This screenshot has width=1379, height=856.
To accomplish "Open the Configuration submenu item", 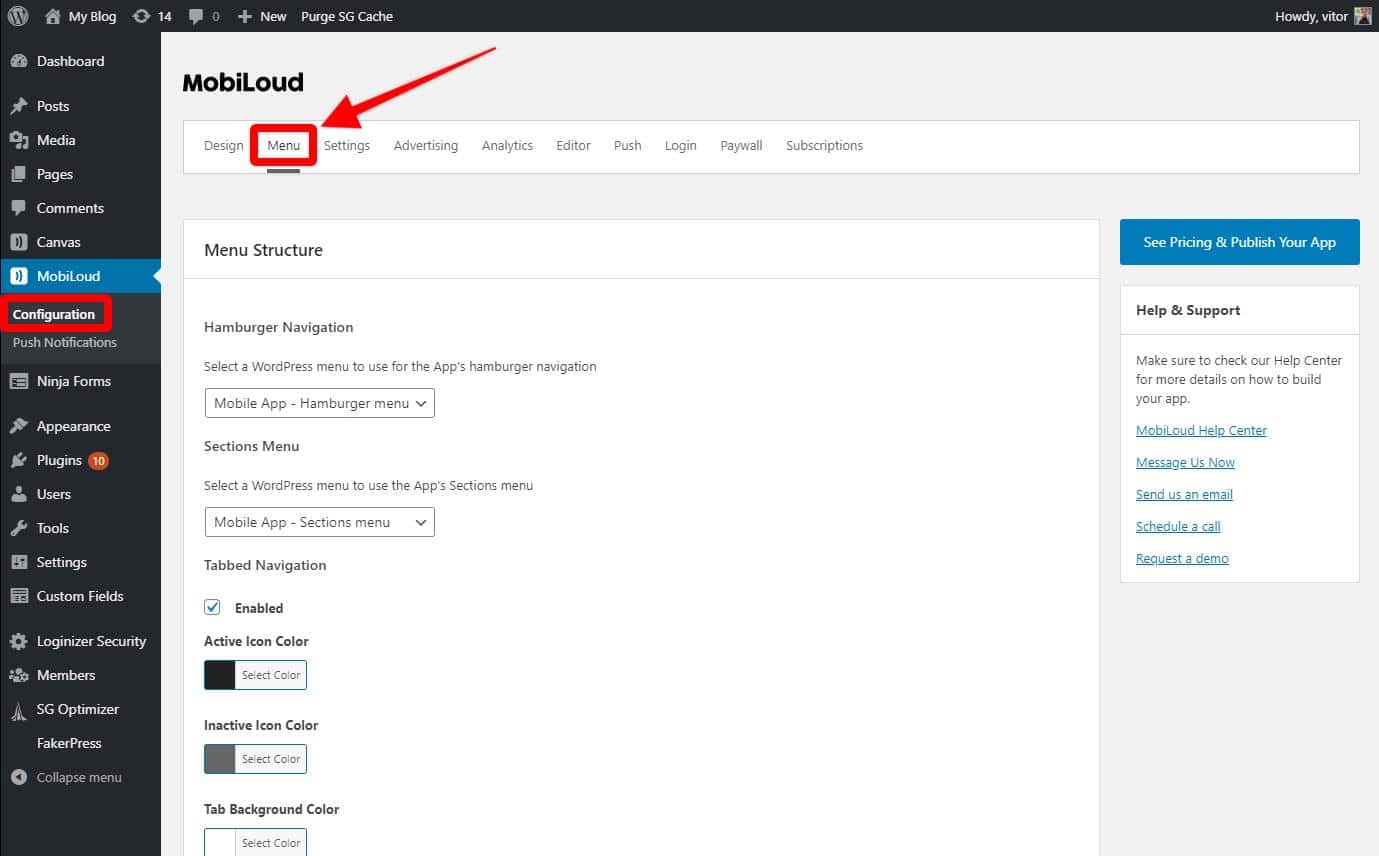I will pyautogui.click(x=54, y=314).
